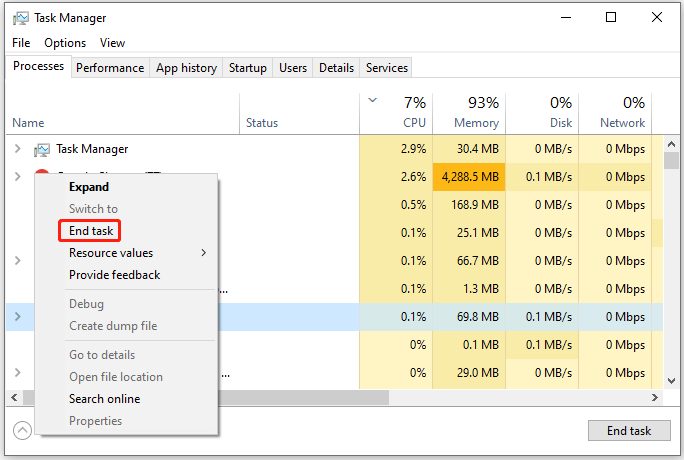Switch to the Users tab
The image size is (684, 460).
(x=293, y=68)
